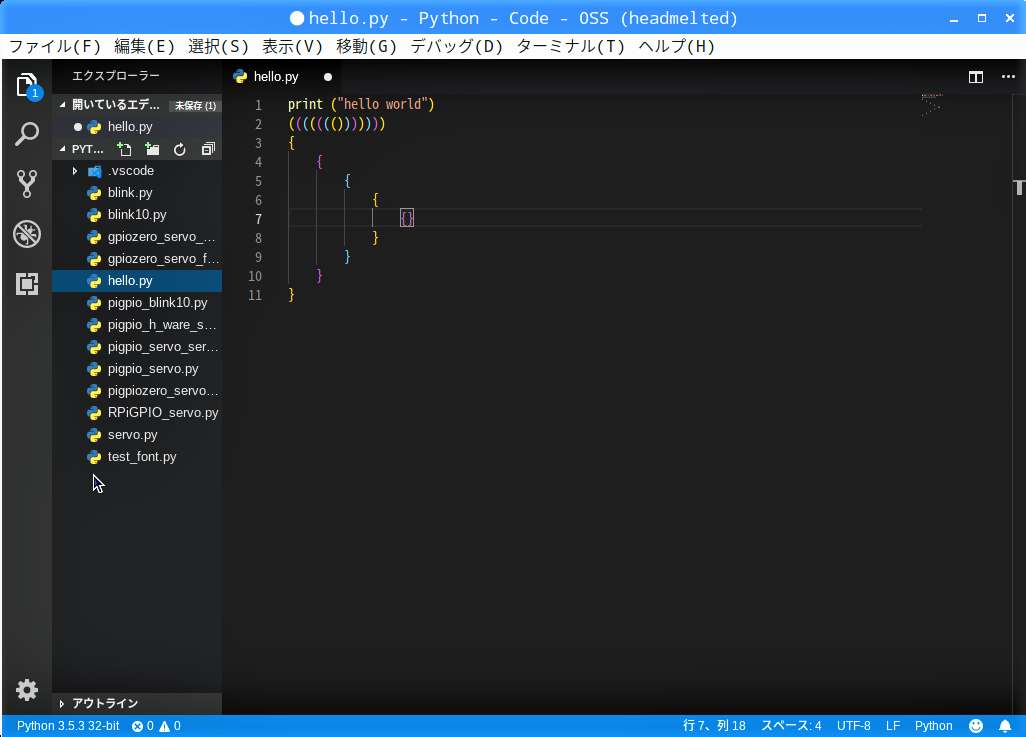1026x737 pixels.
Task: Click the editor minimap preview
Action: coord(932,105)
